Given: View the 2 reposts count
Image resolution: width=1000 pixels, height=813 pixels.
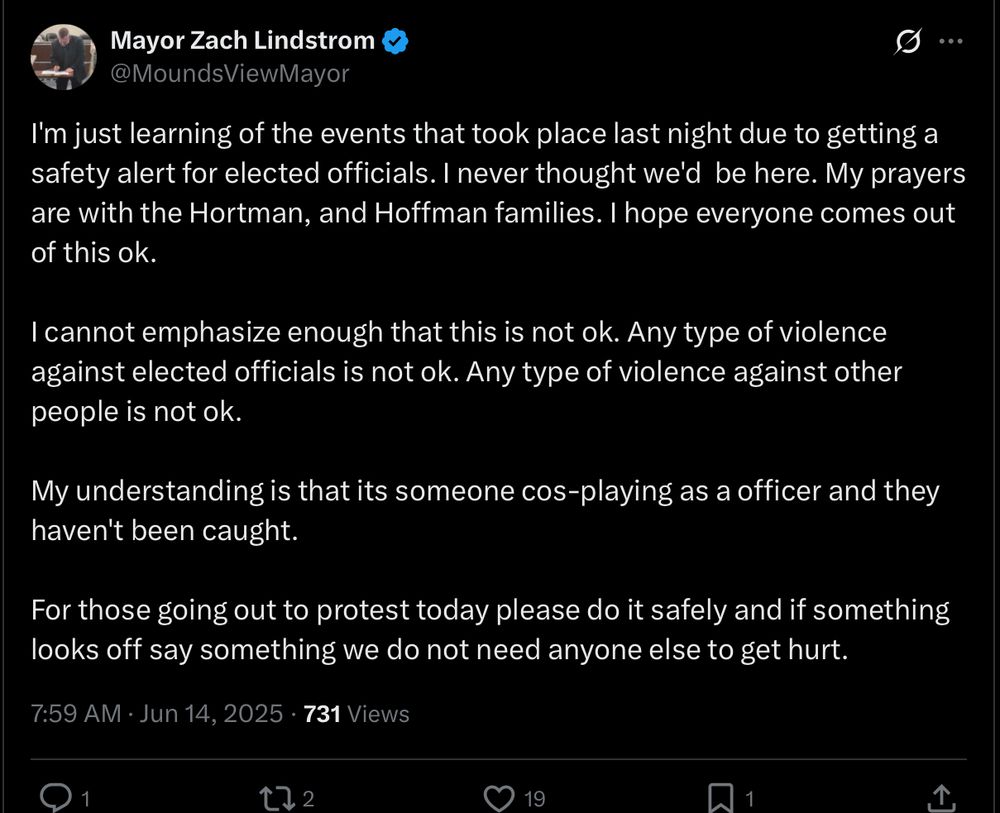Looking at the screenshot, I should pyautogui.click(x=310, y=800).
